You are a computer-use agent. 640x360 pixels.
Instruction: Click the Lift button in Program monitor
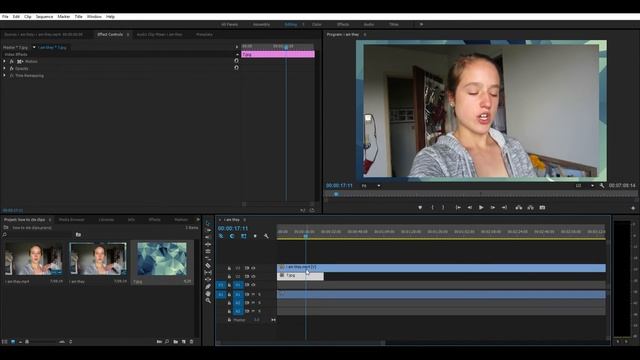(x=519, y=208)
